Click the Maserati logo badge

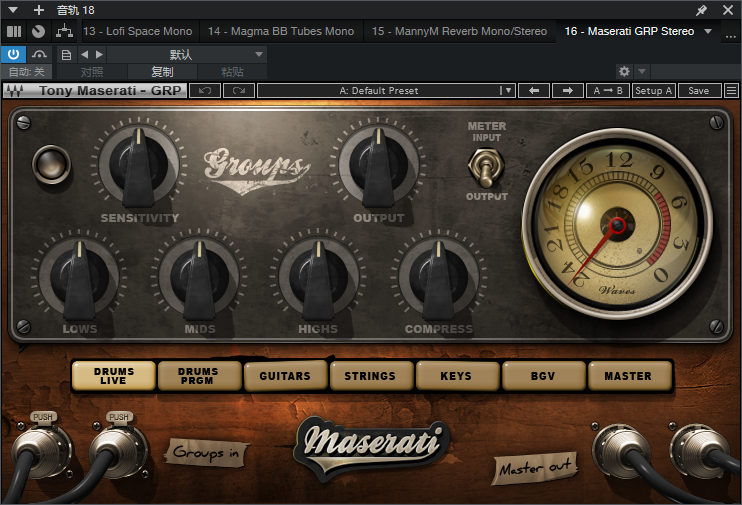point(372,447)
